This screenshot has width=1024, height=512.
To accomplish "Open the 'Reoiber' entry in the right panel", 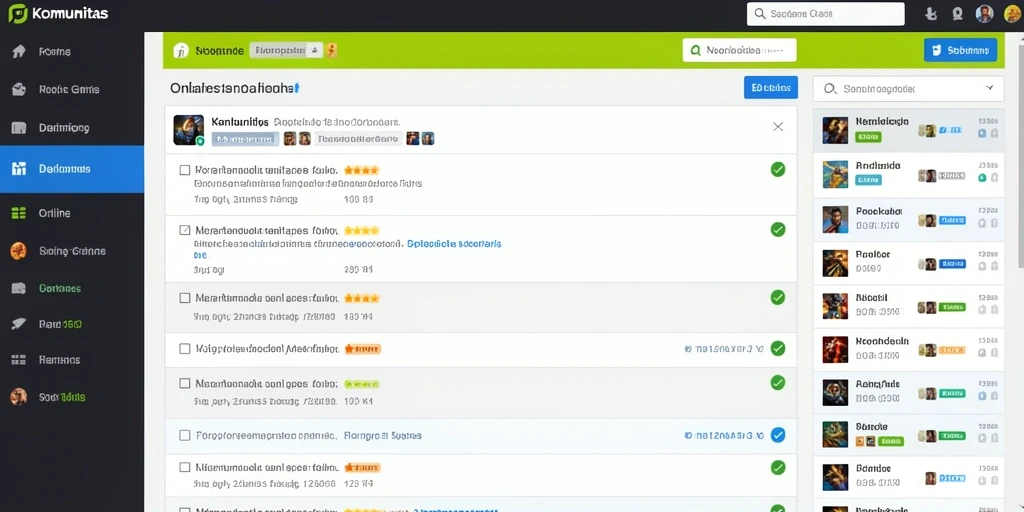I will (x=908, y=263).
